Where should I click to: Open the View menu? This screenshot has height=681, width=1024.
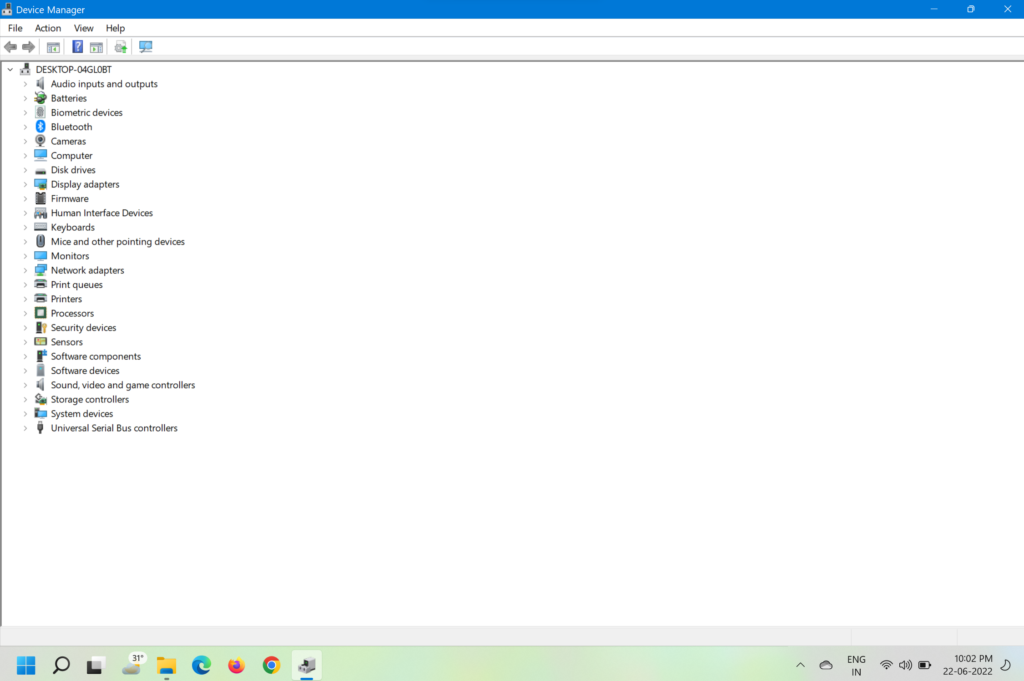pos(84,28)
